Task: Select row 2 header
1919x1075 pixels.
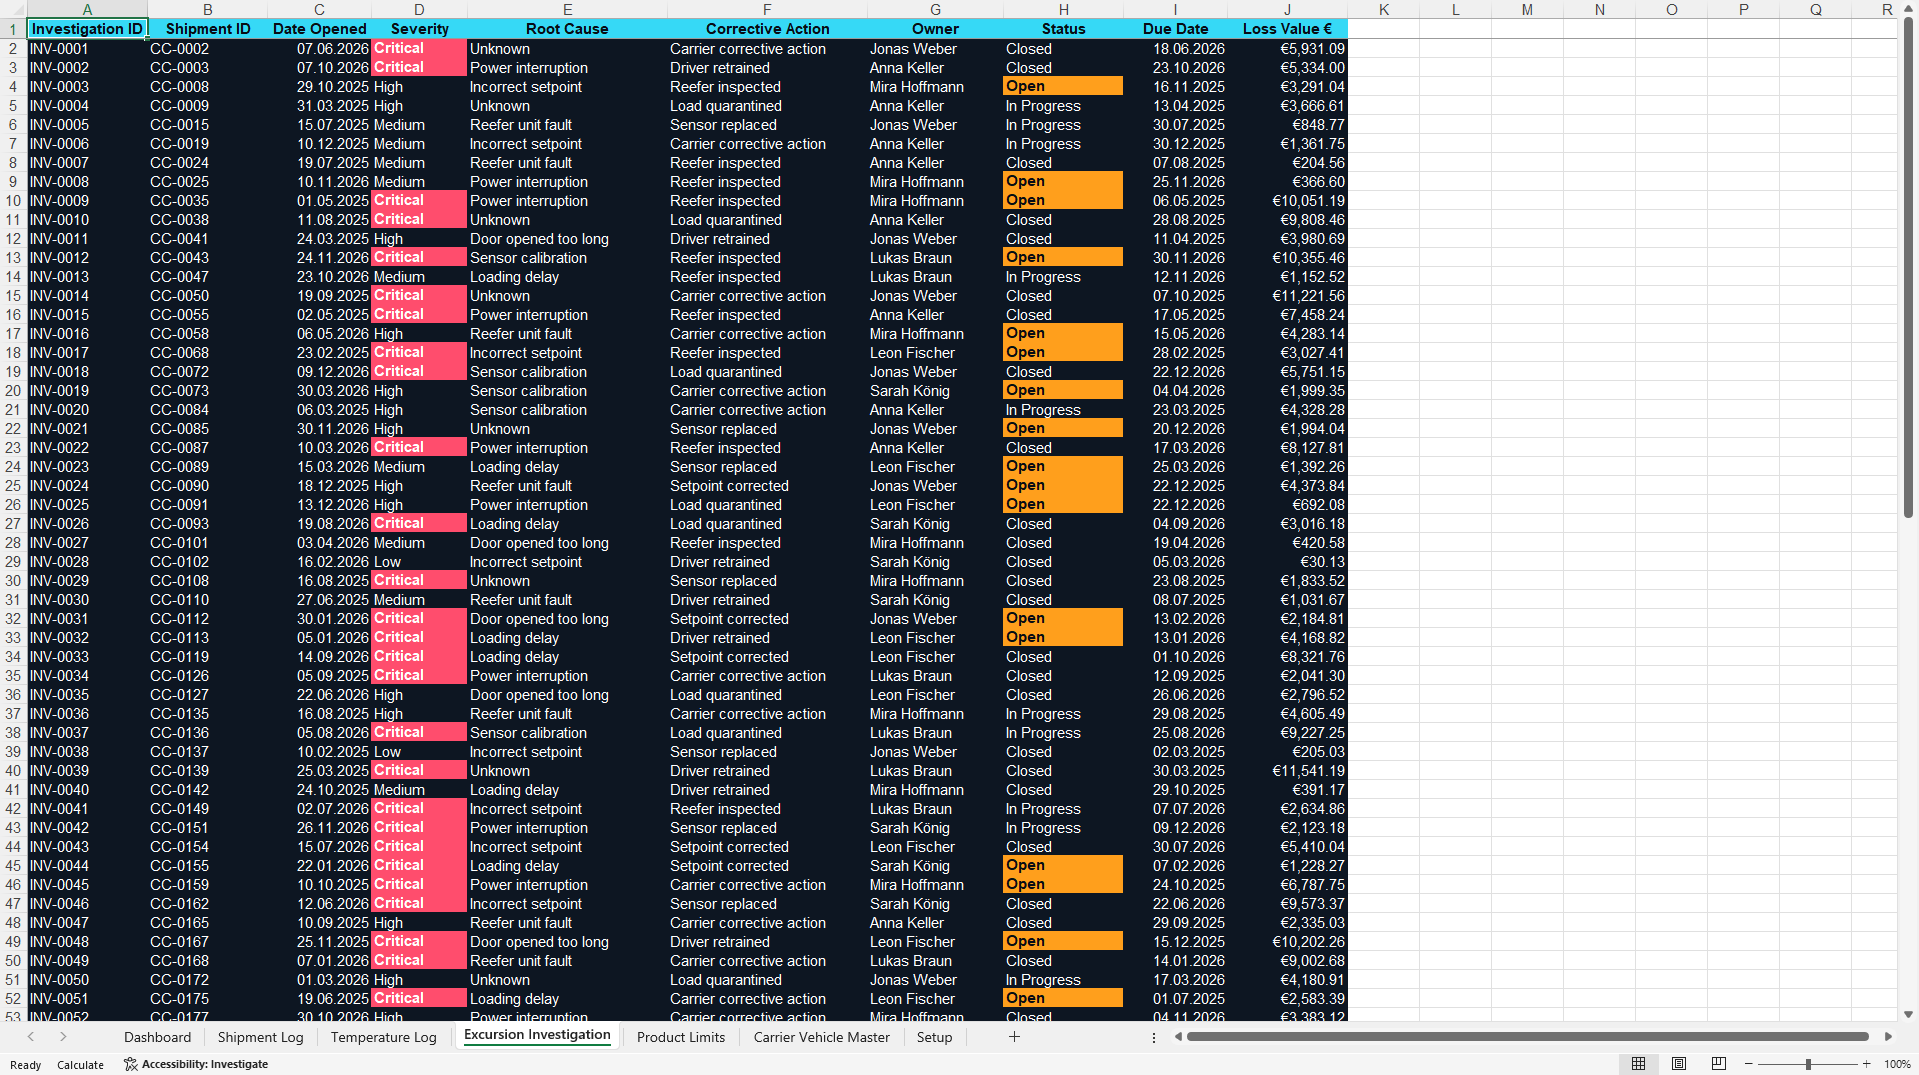Action: pos(13,49)
